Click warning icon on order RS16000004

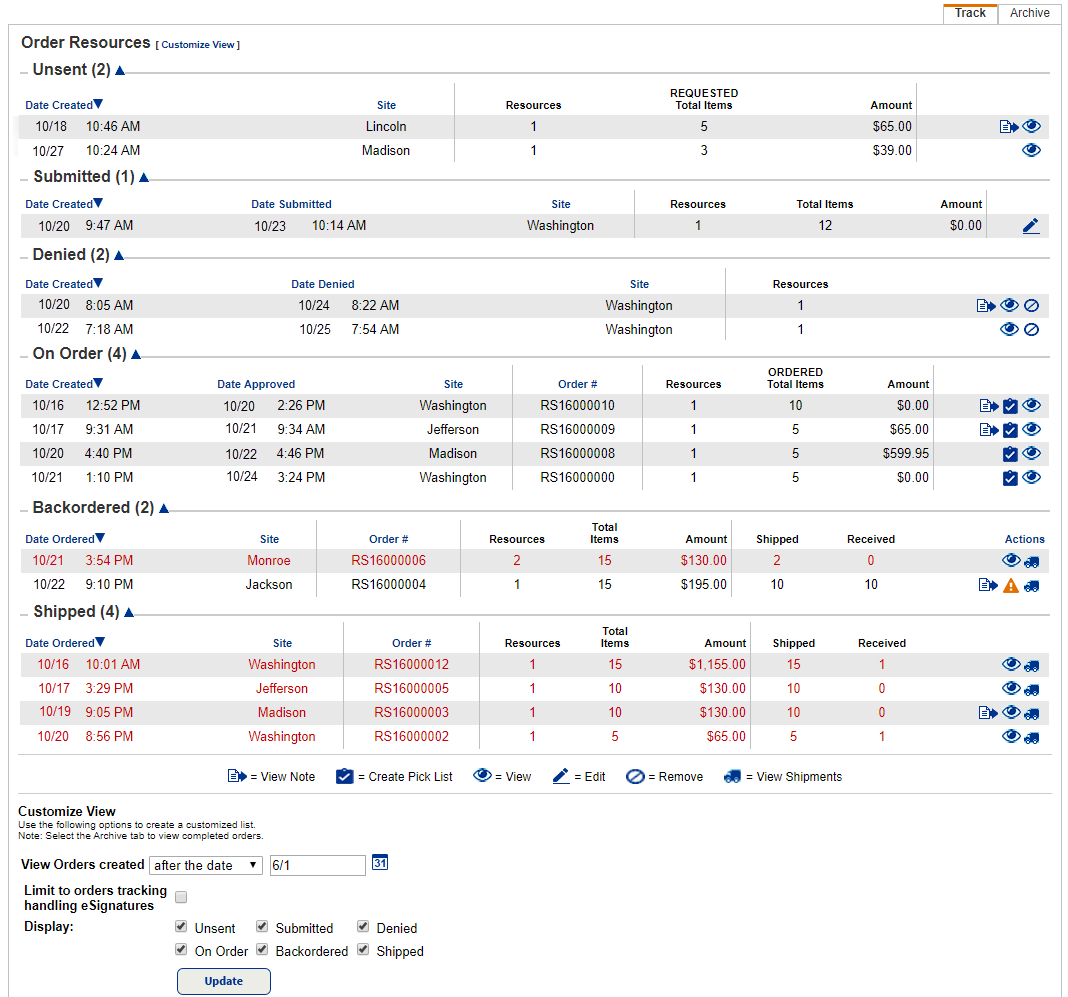1011,584
